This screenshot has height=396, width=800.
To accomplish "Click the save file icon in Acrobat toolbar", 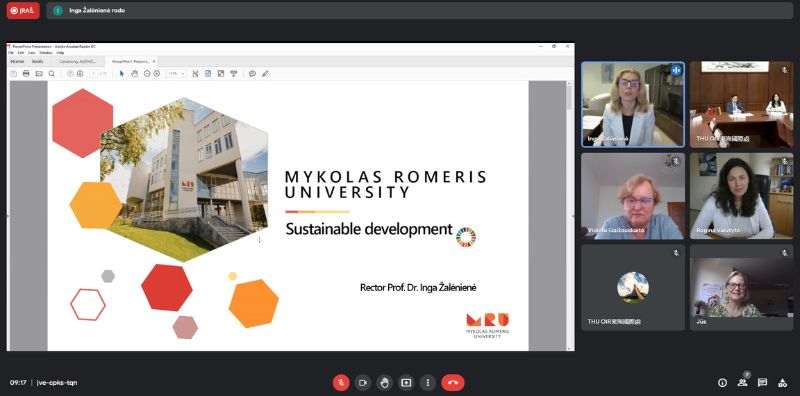I will (x=14, y=73).
